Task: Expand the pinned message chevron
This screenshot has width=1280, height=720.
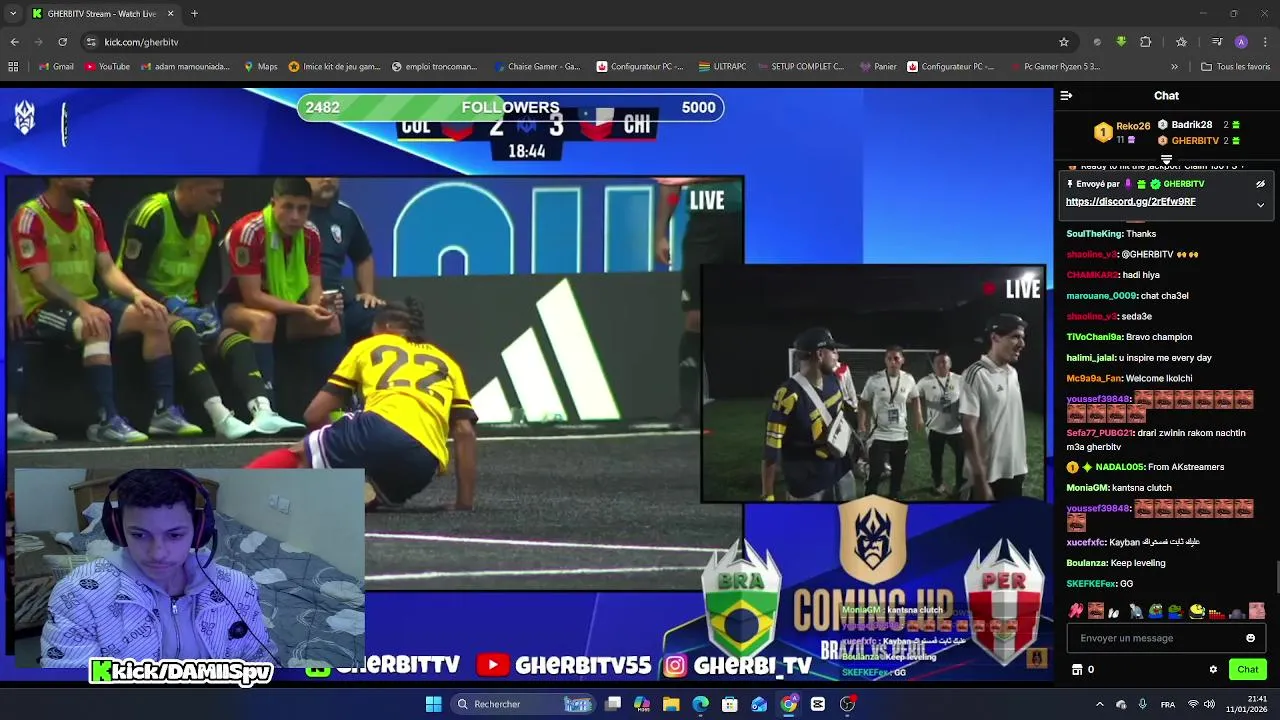Action: click(x=1260, y=205)
